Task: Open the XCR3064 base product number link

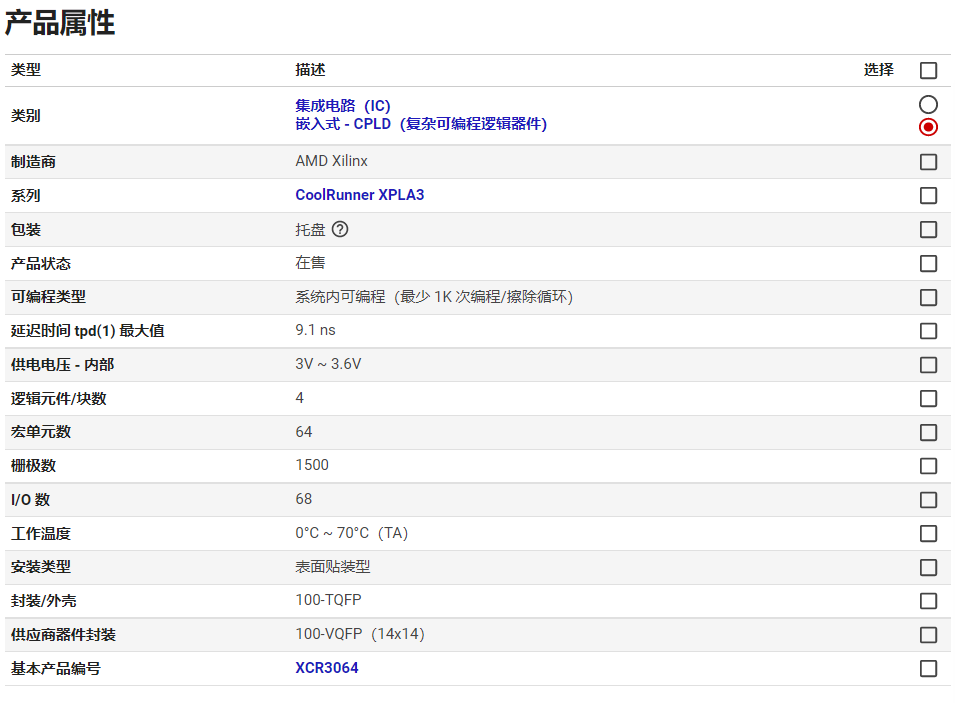Action: pyautogui.click(x=326, y=668)
